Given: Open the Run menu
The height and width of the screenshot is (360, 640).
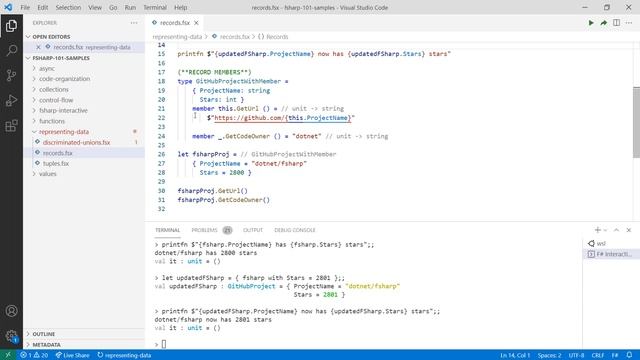Looking at the screenshot, I should click(130, 7).
